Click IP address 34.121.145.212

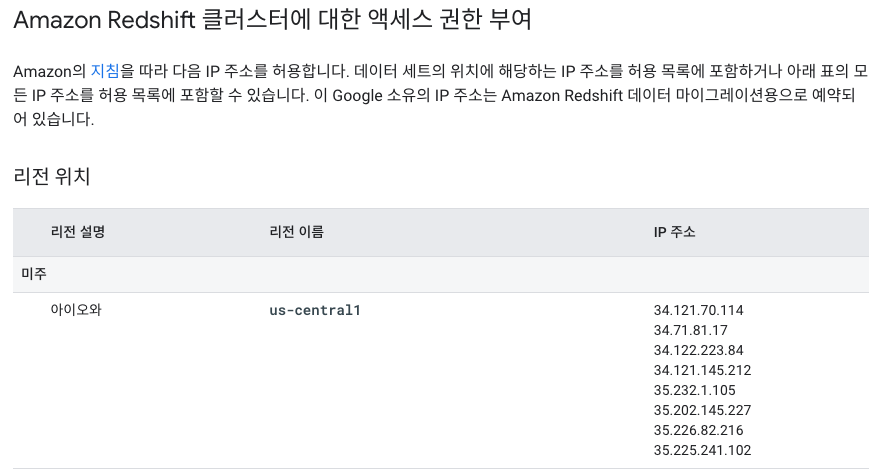click(702, 370)
